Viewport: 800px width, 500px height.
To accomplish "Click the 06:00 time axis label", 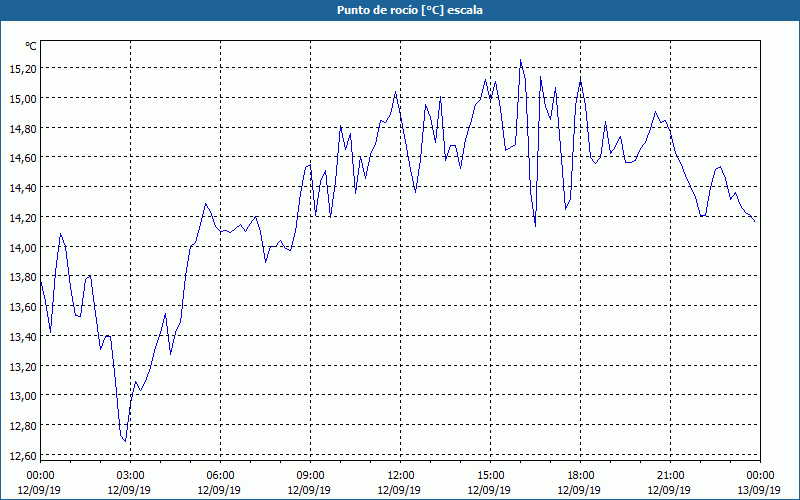I will [x=219, y=476].
